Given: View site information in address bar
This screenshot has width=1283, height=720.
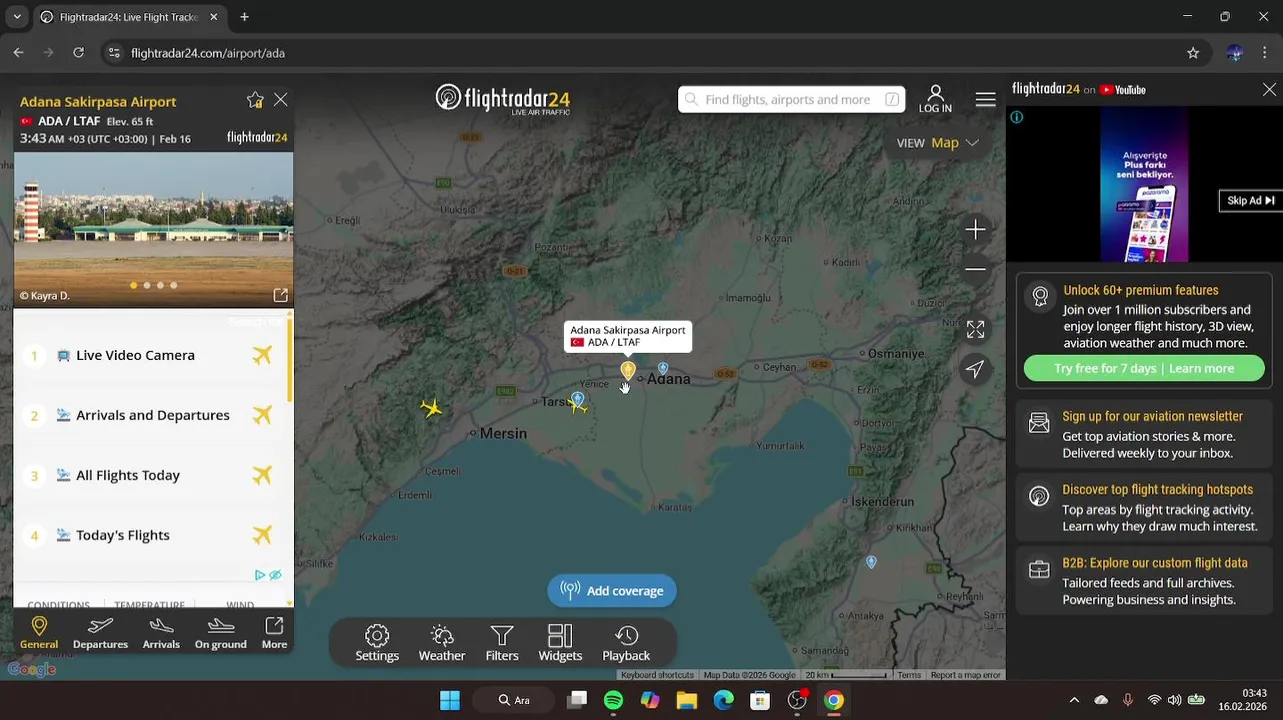Looking at the screenshot, I should 114,53.
